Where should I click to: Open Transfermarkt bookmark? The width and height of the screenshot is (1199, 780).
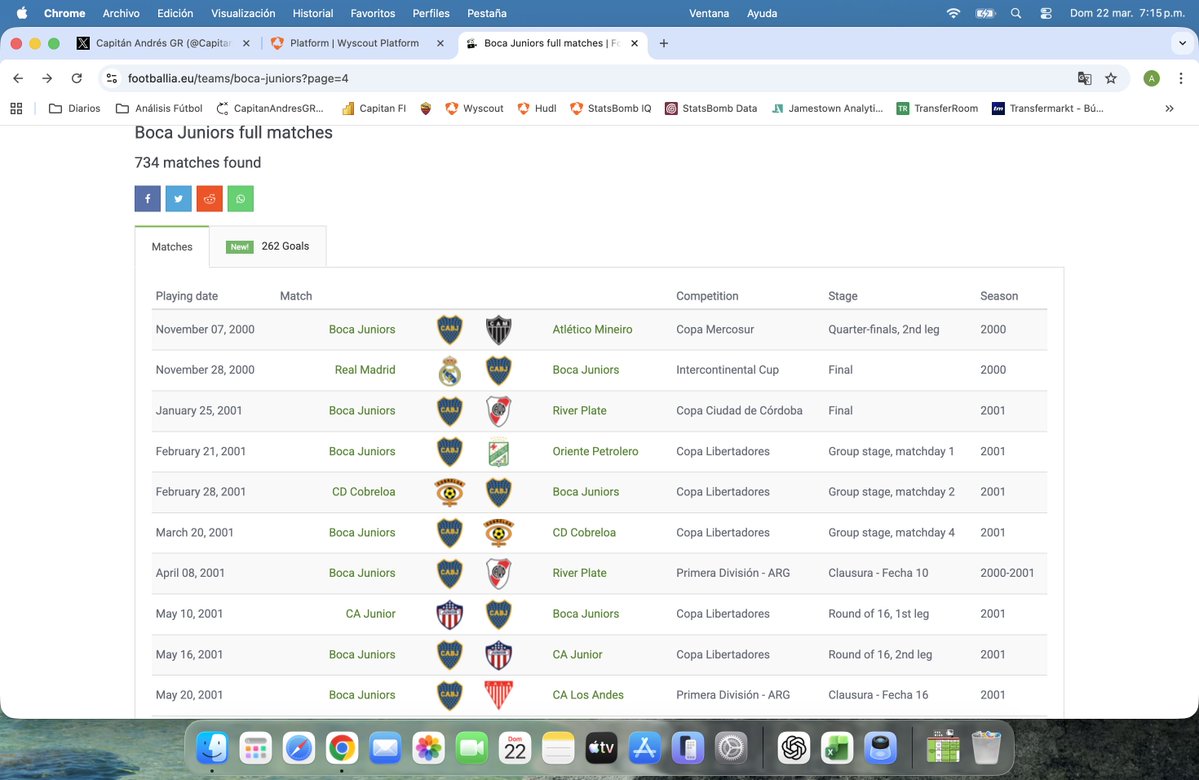1048,109
